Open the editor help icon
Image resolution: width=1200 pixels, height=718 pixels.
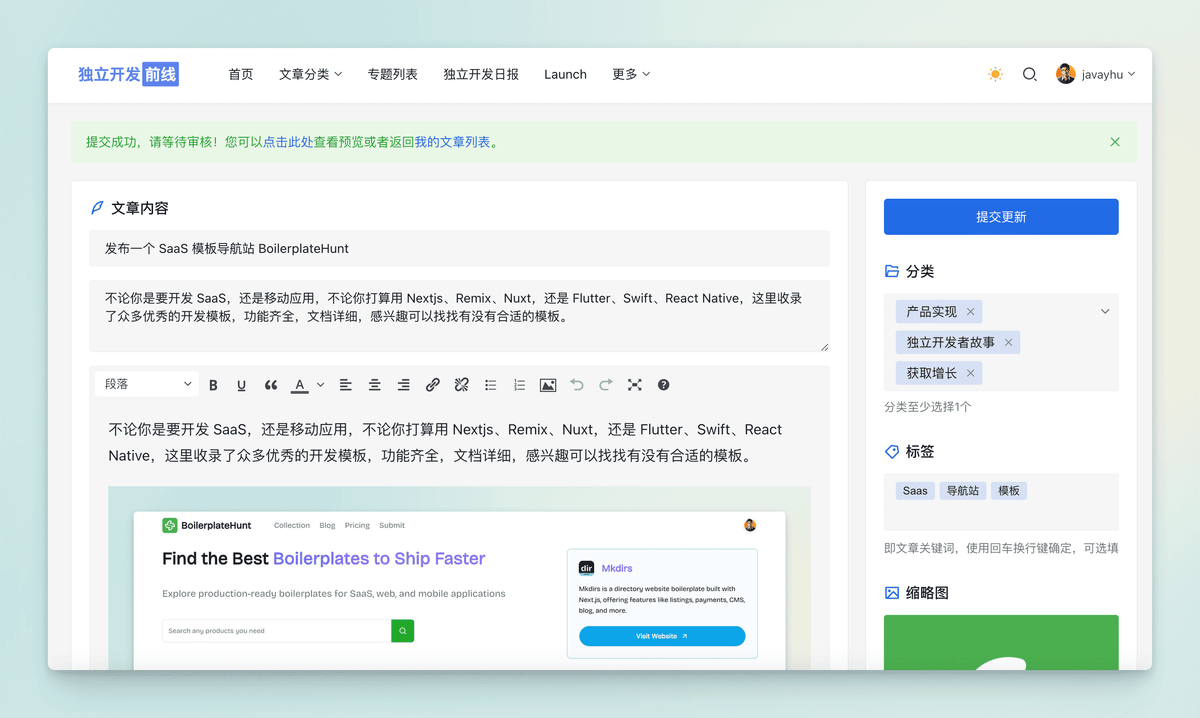(663, 385)
